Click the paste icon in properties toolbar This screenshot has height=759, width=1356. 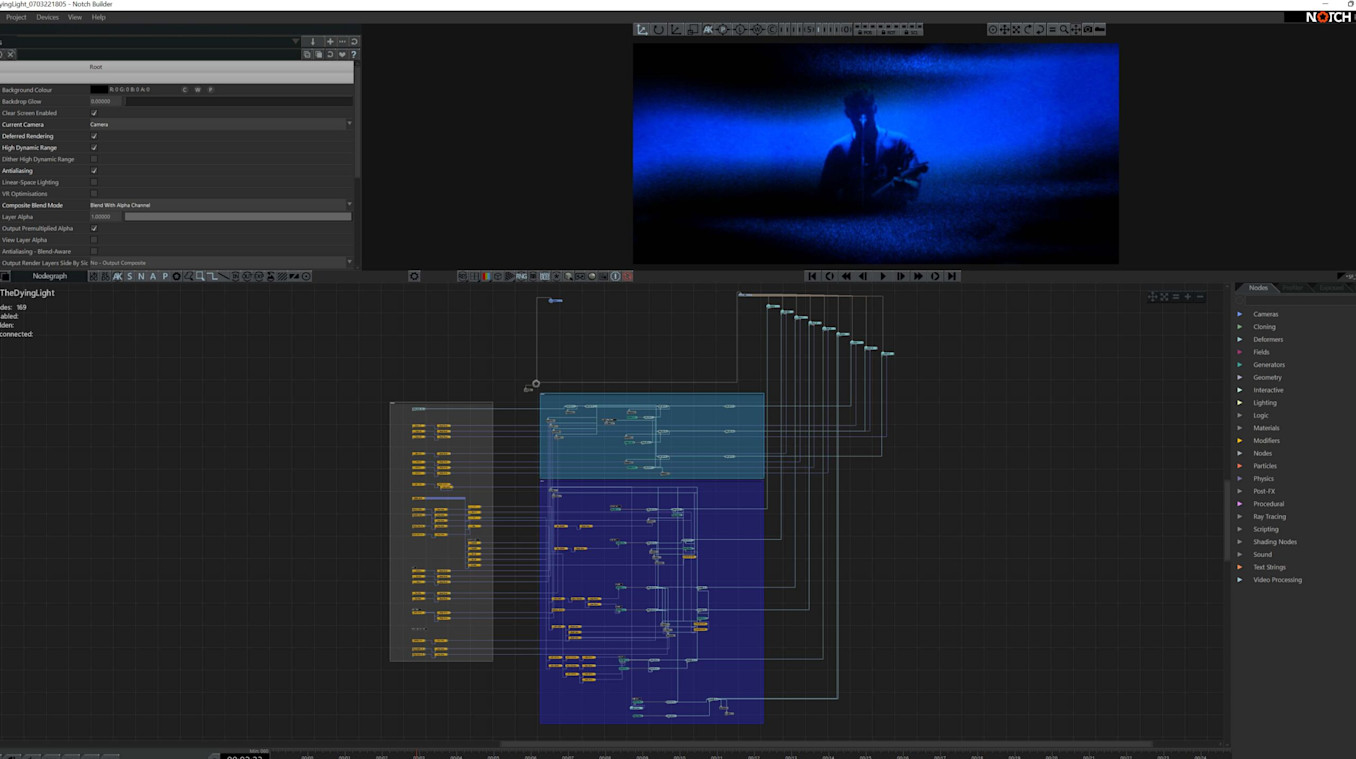click(x=319, y=54)
